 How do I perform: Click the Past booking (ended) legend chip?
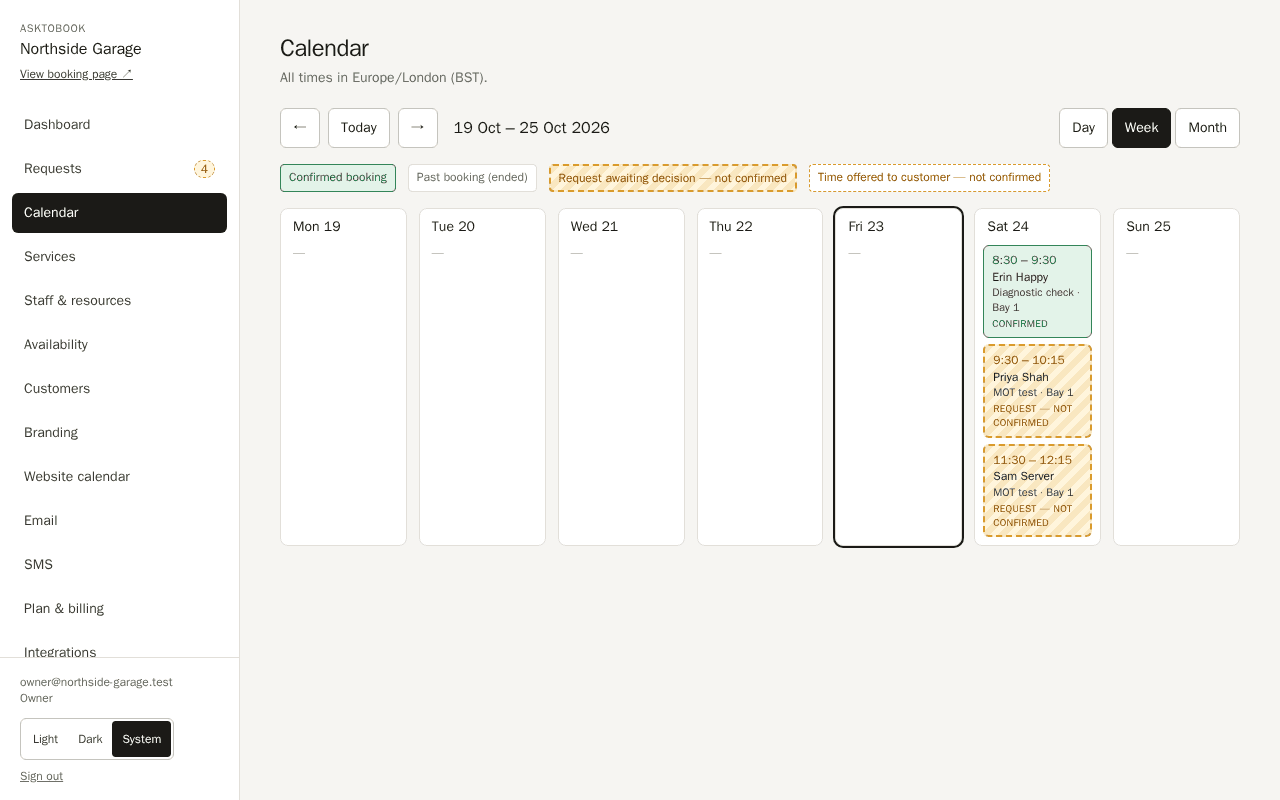coord(472,178)
